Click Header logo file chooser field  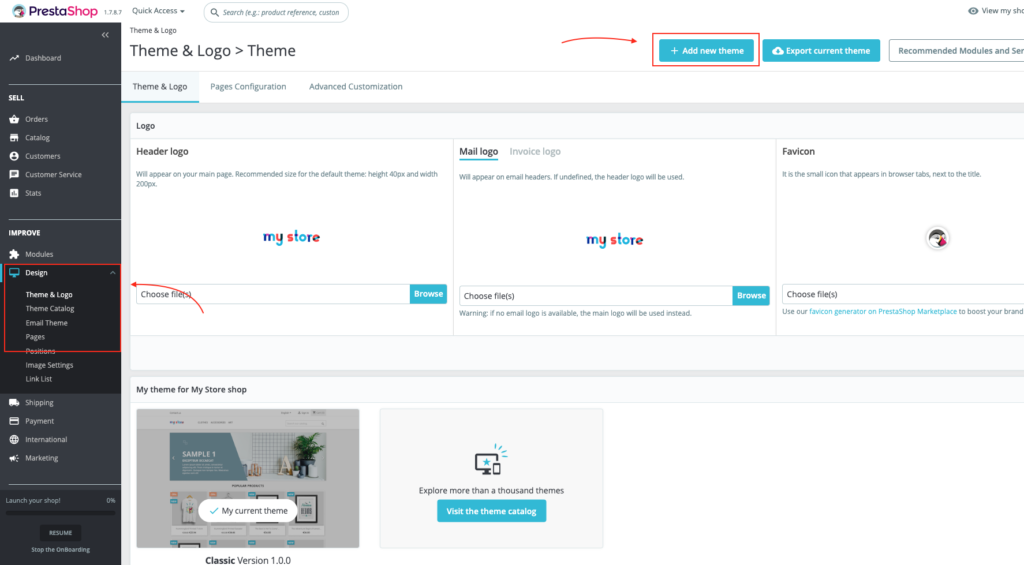coord(273,294)
